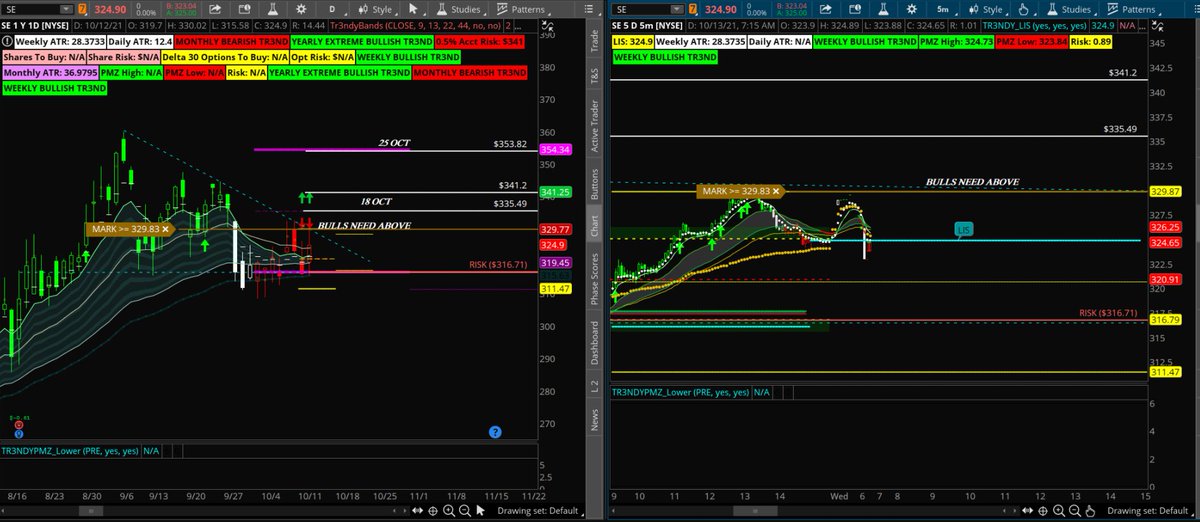Click the orange 7 badge on the left chart
This screenshot has width=1200, height=522.
click(82, 9)
